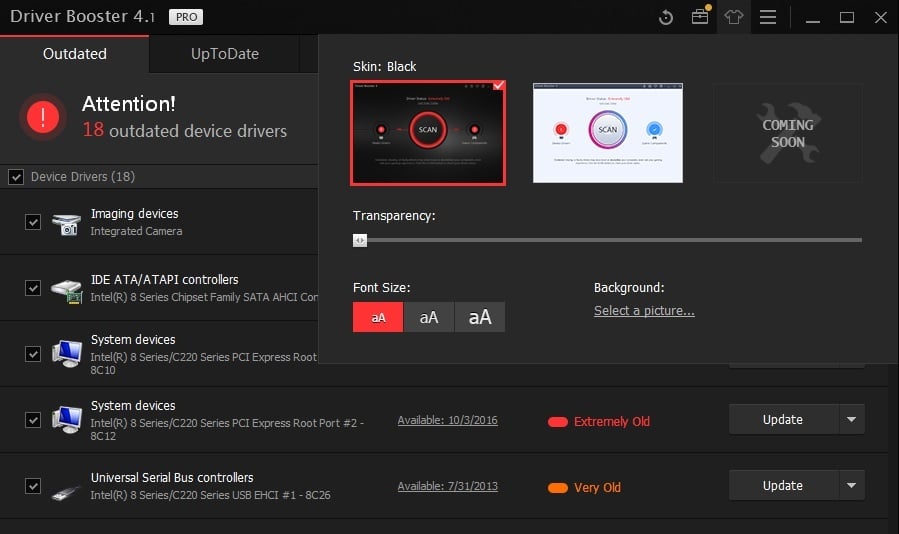Choose the white skin thumbnail

pos(608,133)
